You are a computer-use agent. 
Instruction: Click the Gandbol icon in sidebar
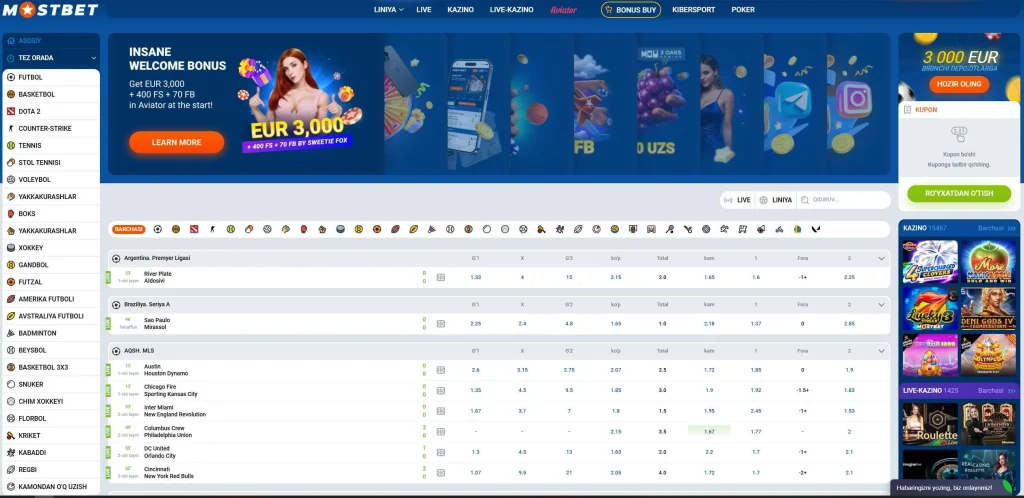[x=11, y=265]
